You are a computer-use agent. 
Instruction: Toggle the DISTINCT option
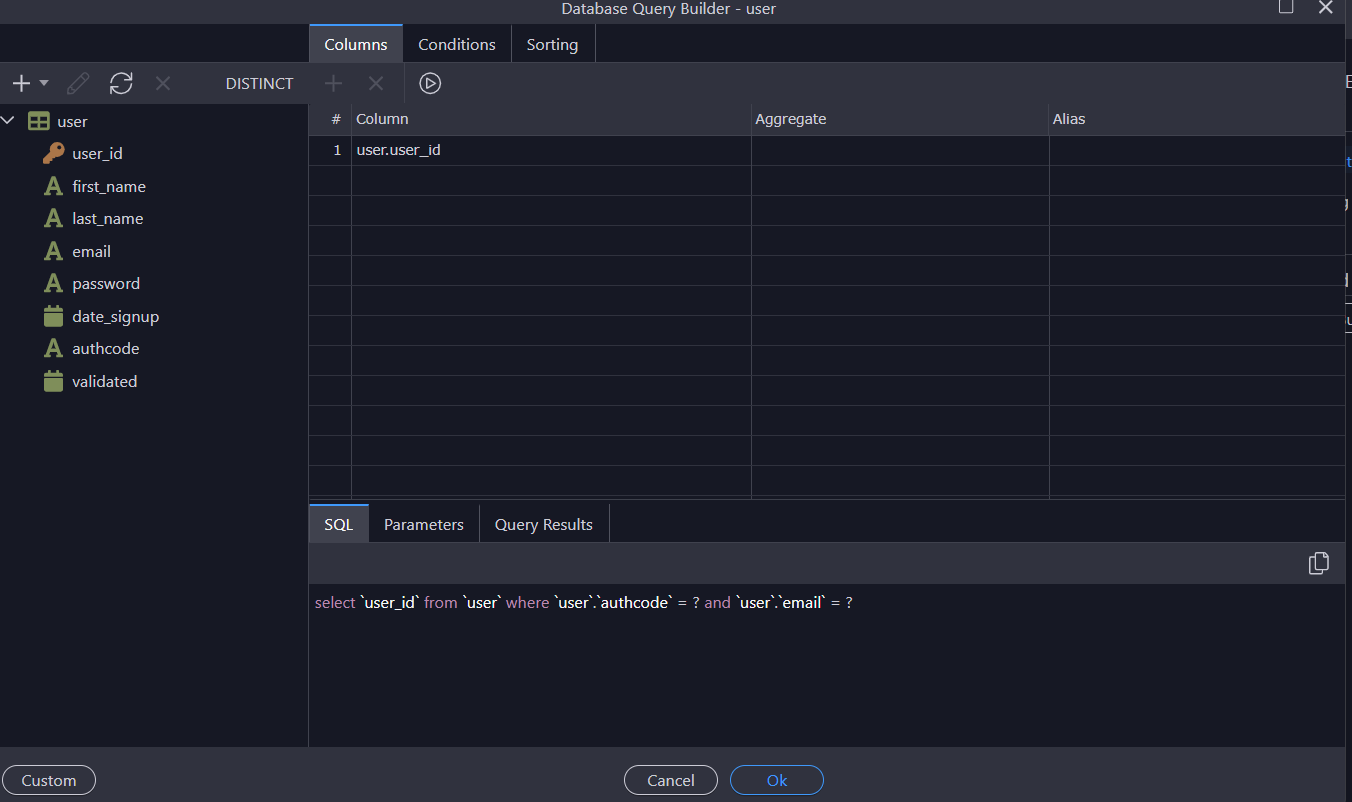(259, 84)
